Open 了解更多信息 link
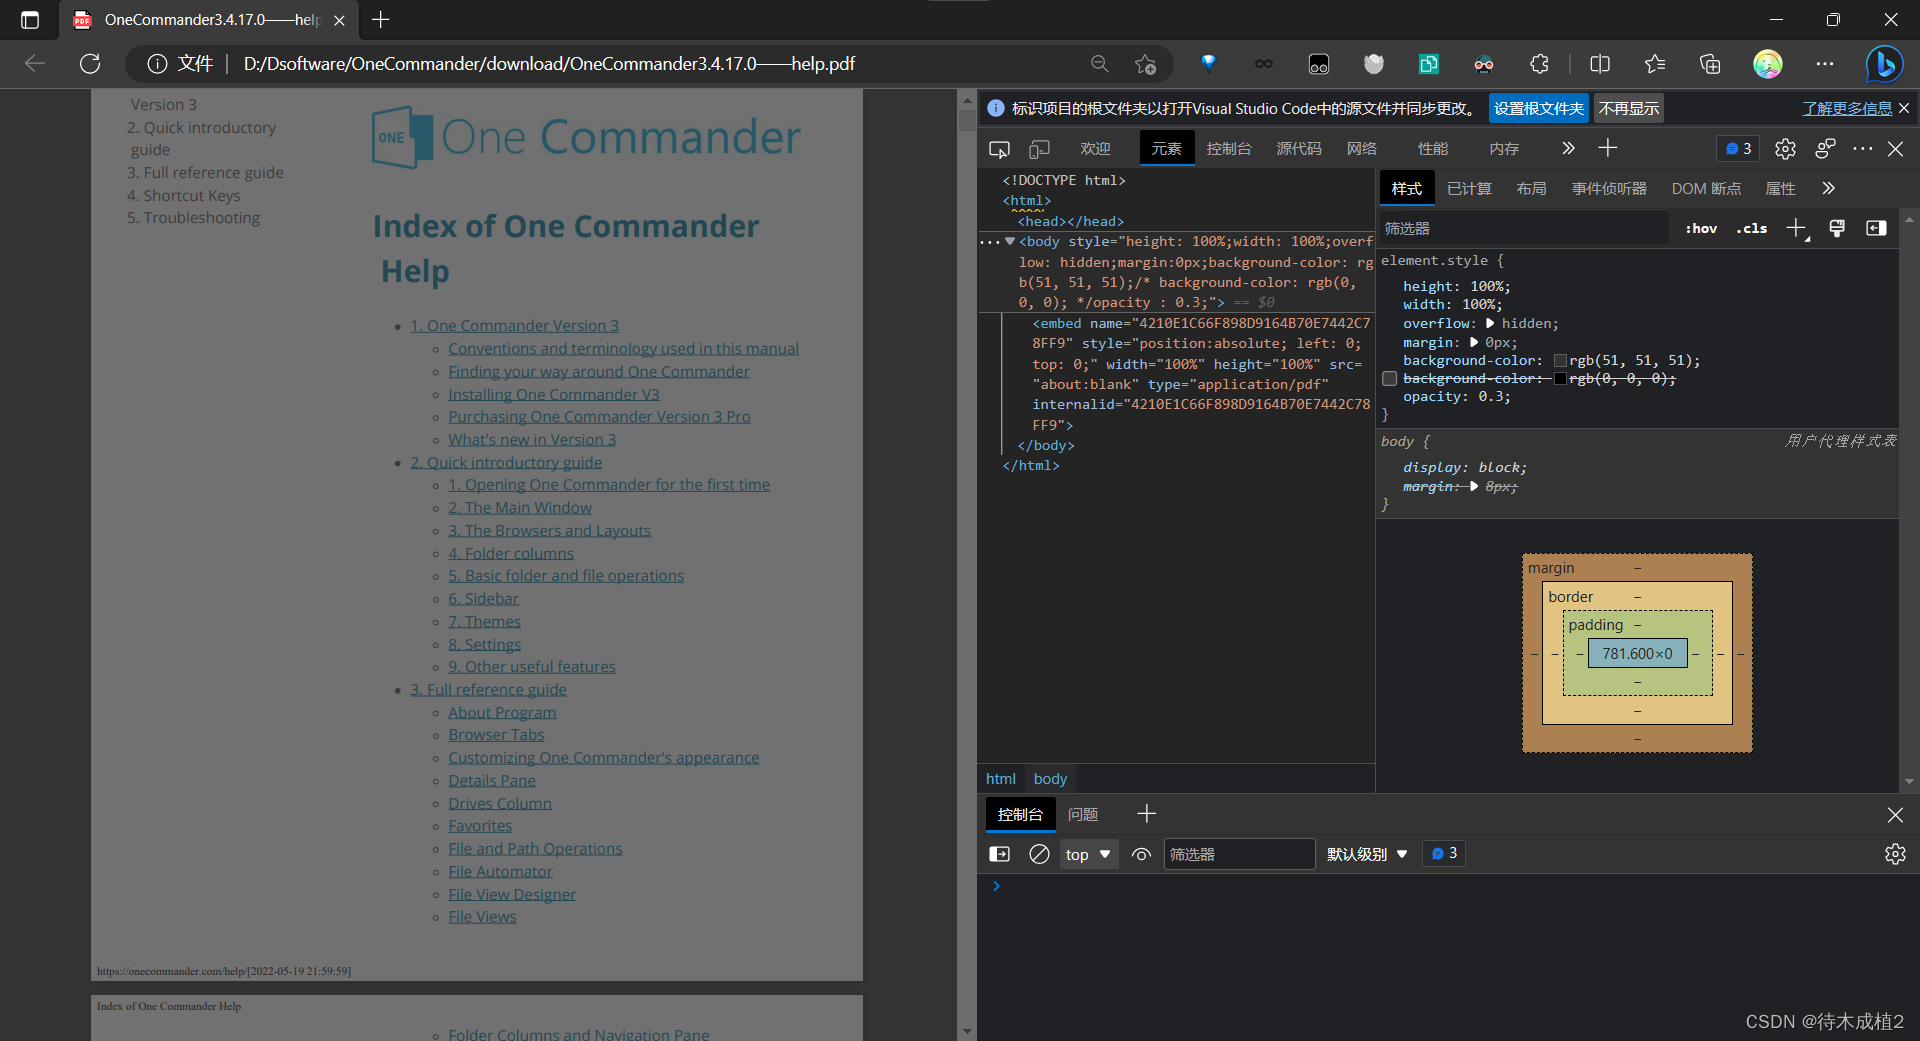The width and height of the screenshot is (1920, 1041). 1847,109
